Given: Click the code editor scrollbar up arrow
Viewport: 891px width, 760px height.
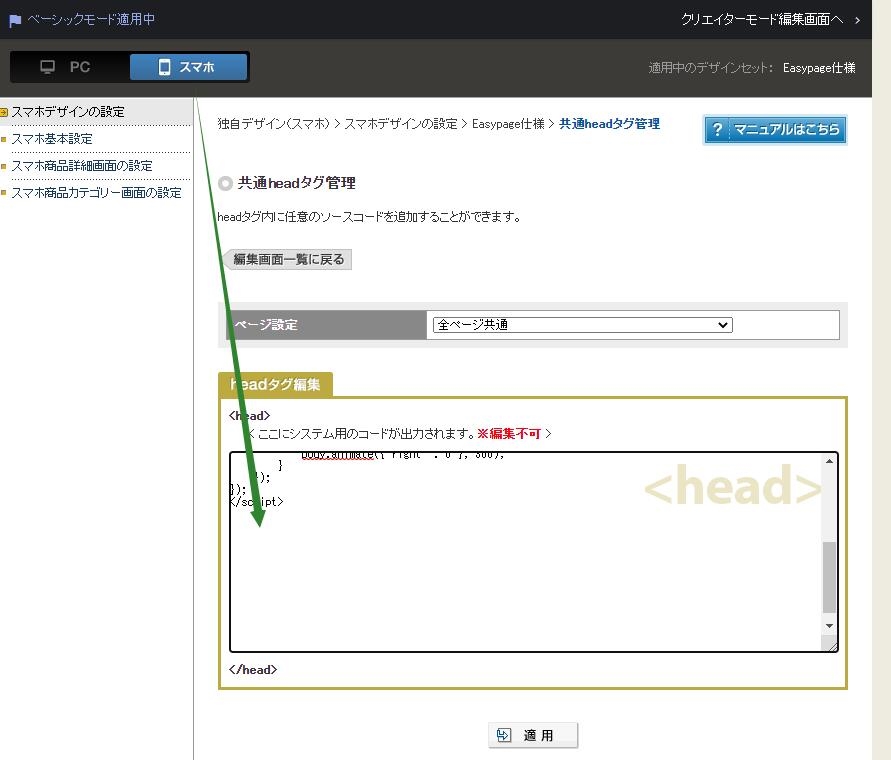Looking at the screenshot, I should (x=830, y=461).
